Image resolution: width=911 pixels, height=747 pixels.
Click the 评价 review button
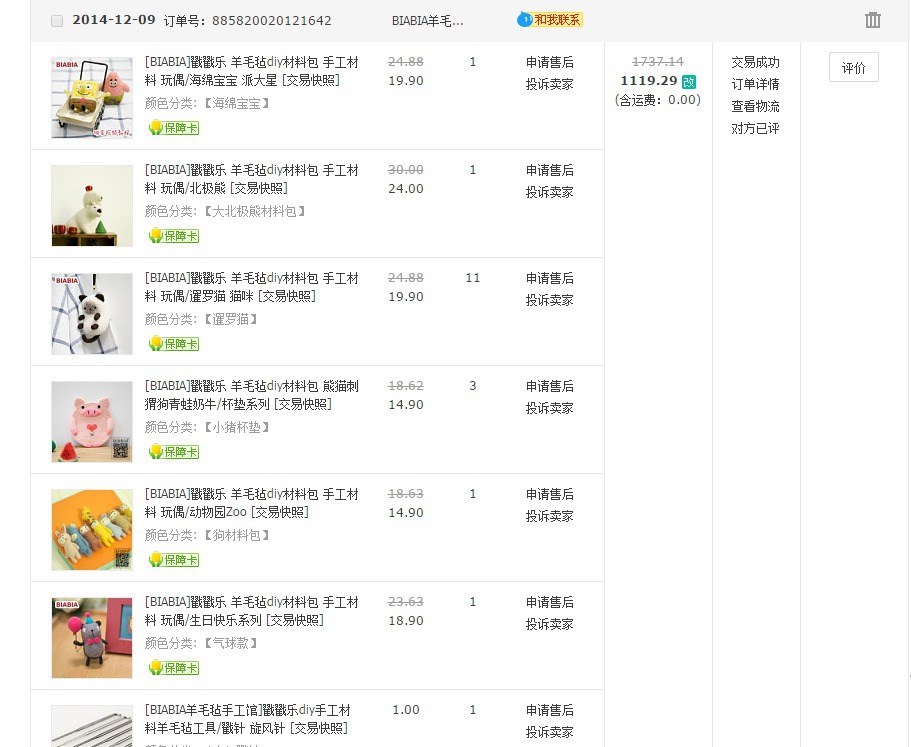[853, 67]
